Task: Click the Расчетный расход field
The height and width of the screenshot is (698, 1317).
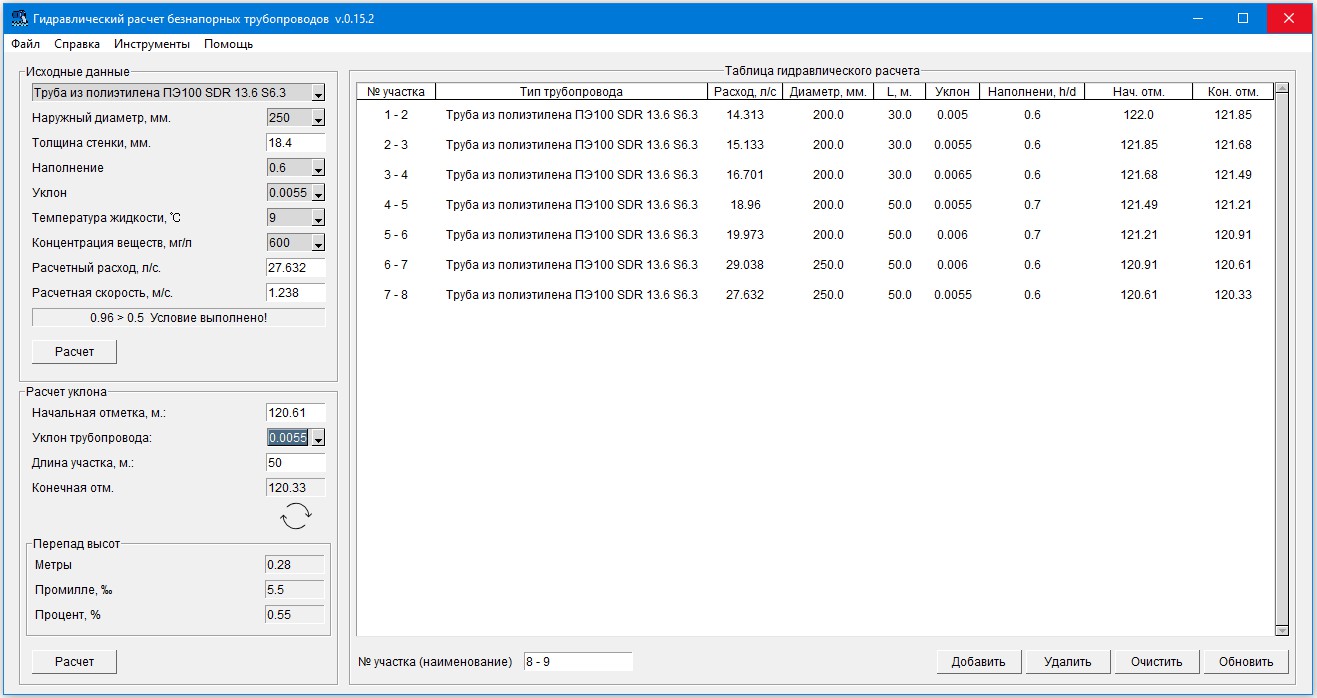Action: pyautogui.click(x=296, y=268)
